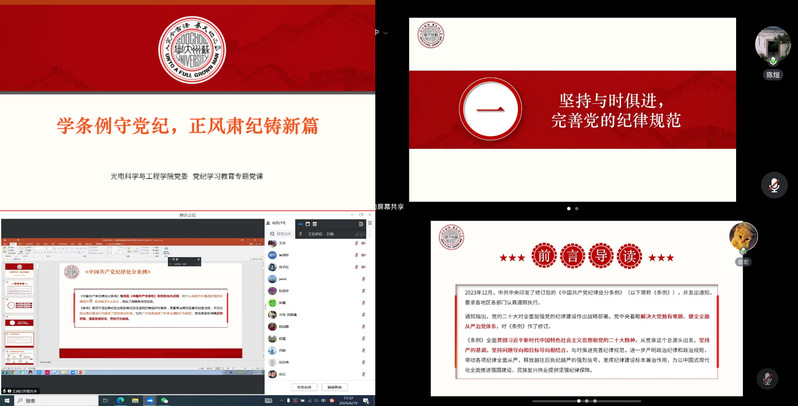Open Microsoft Edge from the taskbar
Screen dimensions: 798x406
point(118,400)
